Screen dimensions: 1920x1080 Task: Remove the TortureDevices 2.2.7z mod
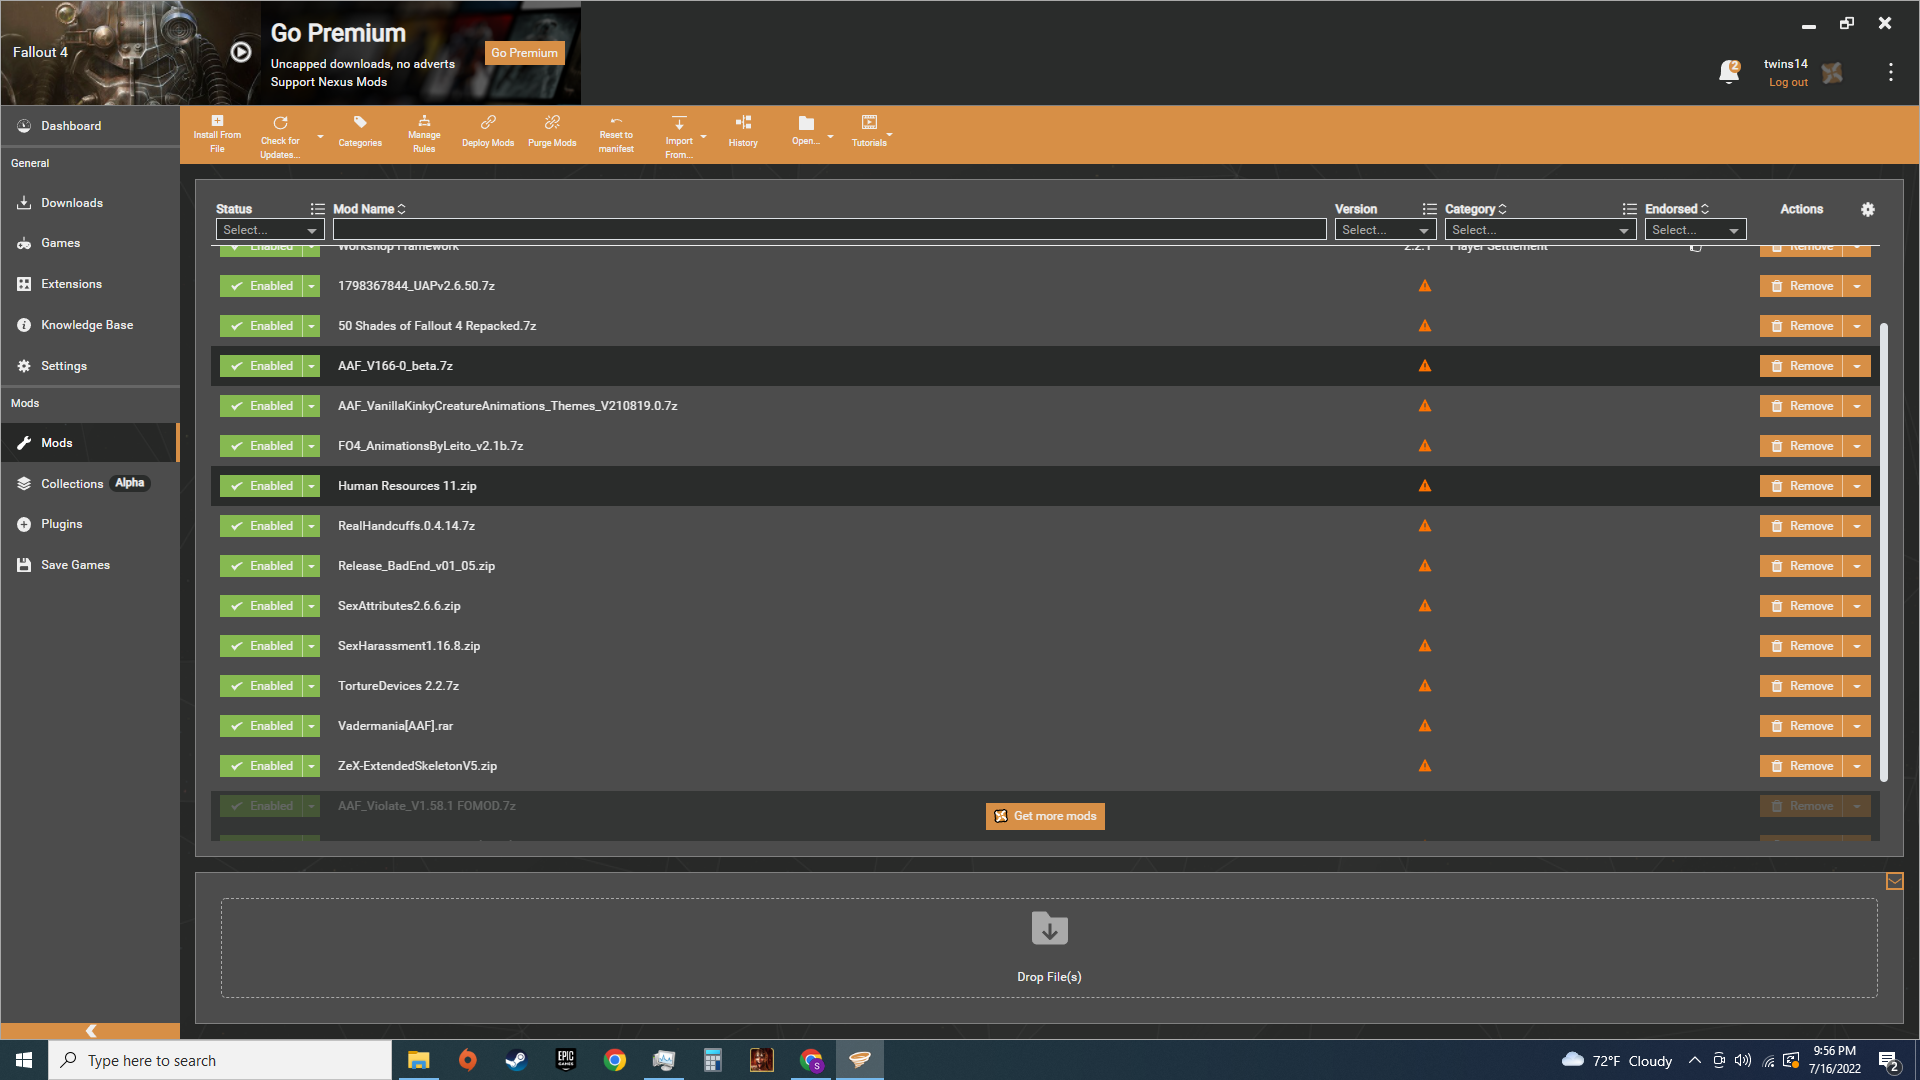tap(1802, 686)
